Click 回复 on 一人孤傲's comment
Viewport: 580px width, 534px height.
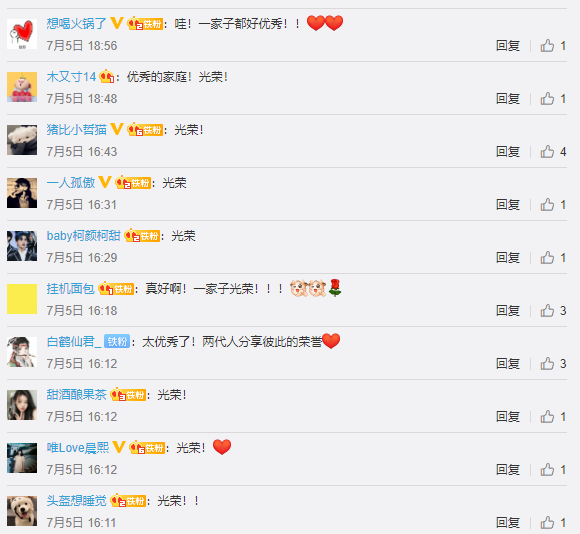[508, 205]
